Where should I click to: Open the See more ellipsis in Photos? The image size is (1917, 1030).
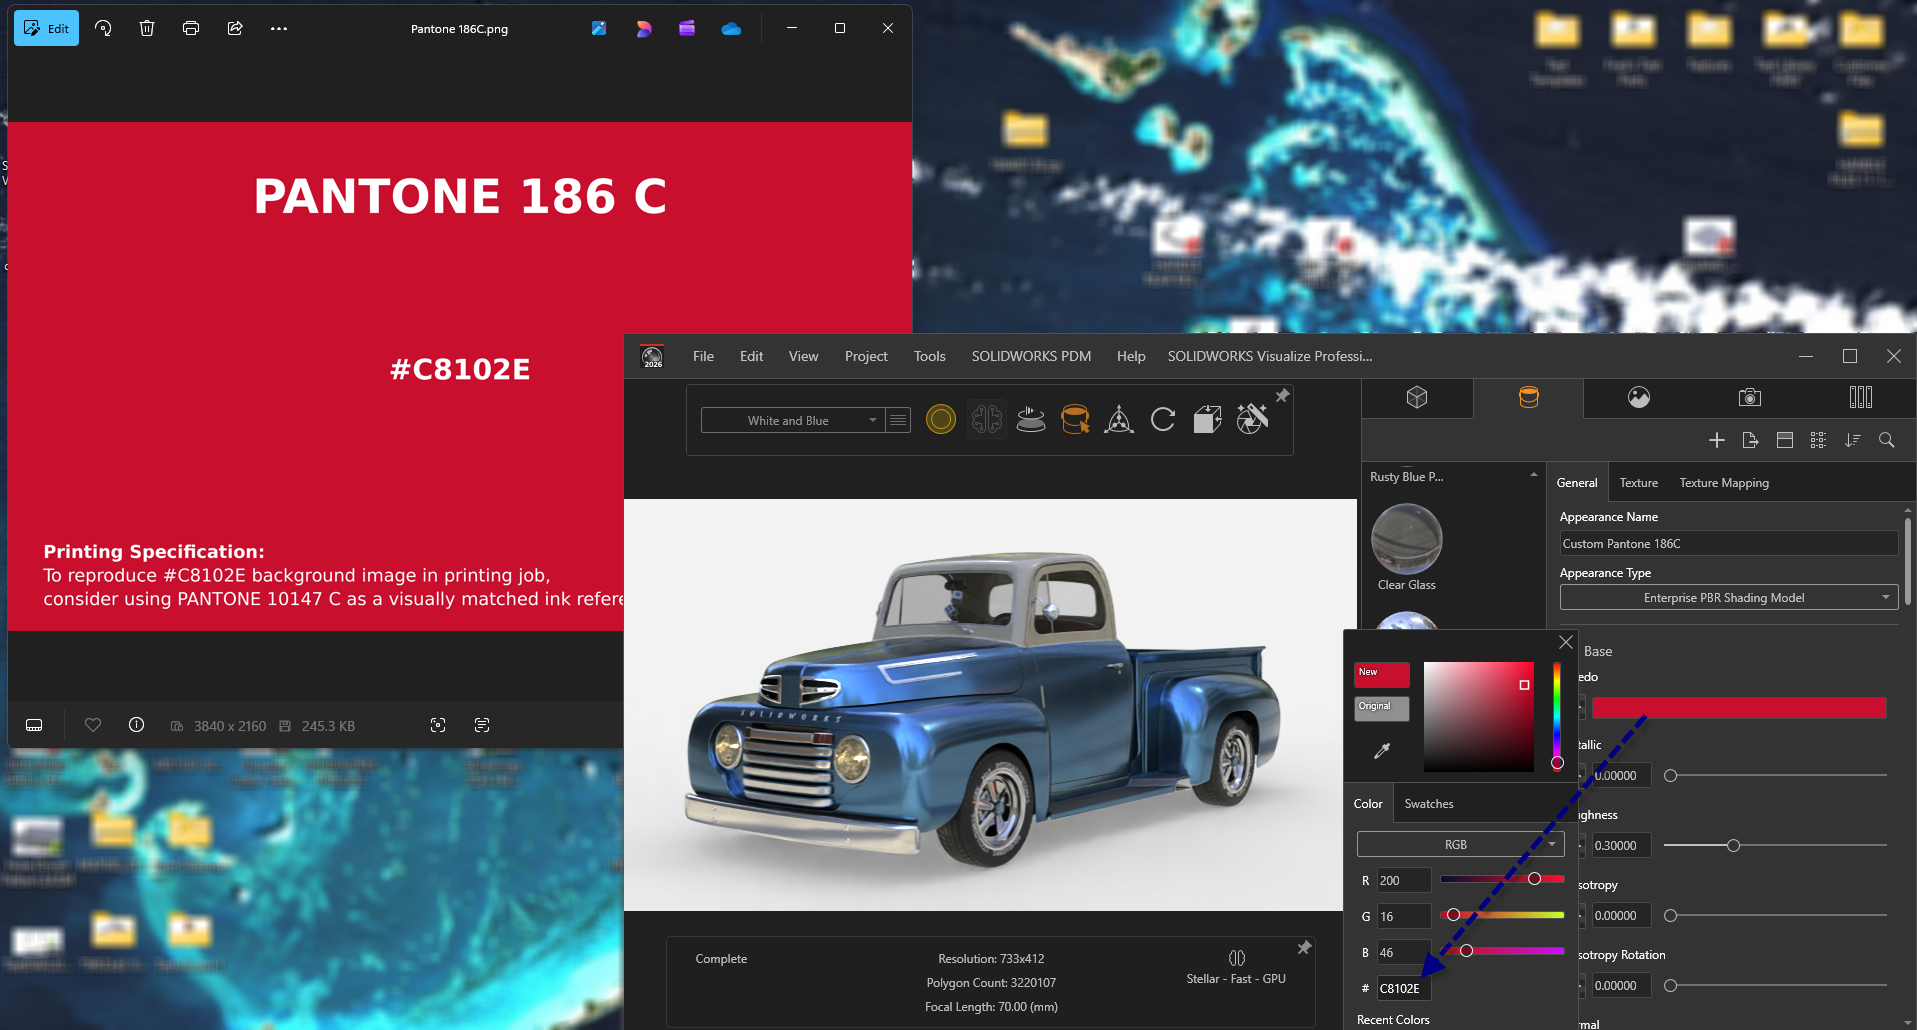pyautogui.click(x=279, y=28)
